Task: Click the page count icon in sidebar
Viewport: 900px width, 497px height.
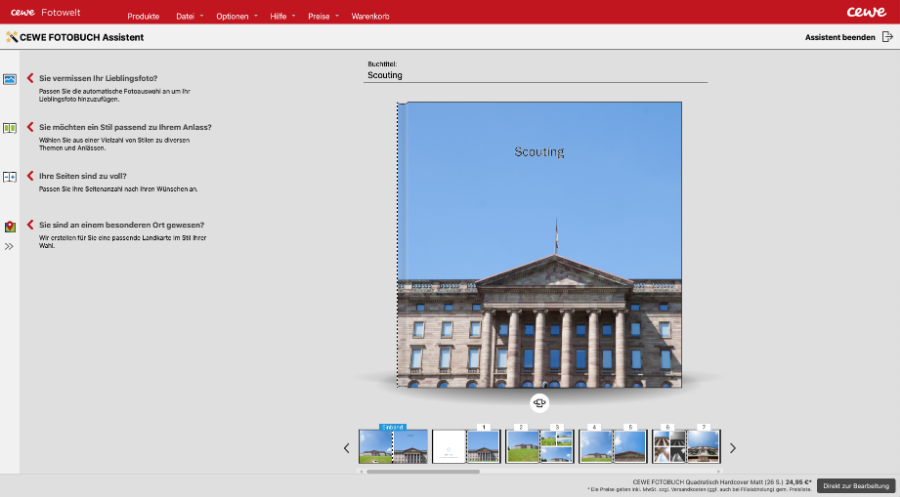Action: pos(10,177)
